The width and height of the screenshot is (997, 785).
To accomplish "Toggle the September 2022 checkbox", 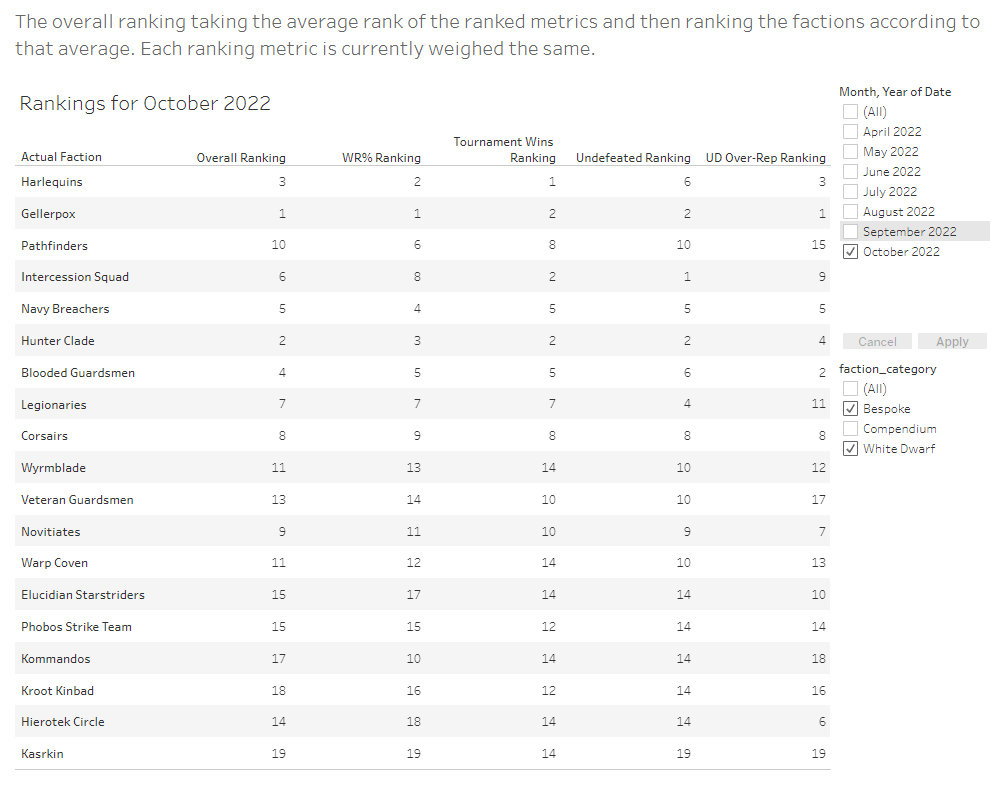I will [x=850, y=232].
